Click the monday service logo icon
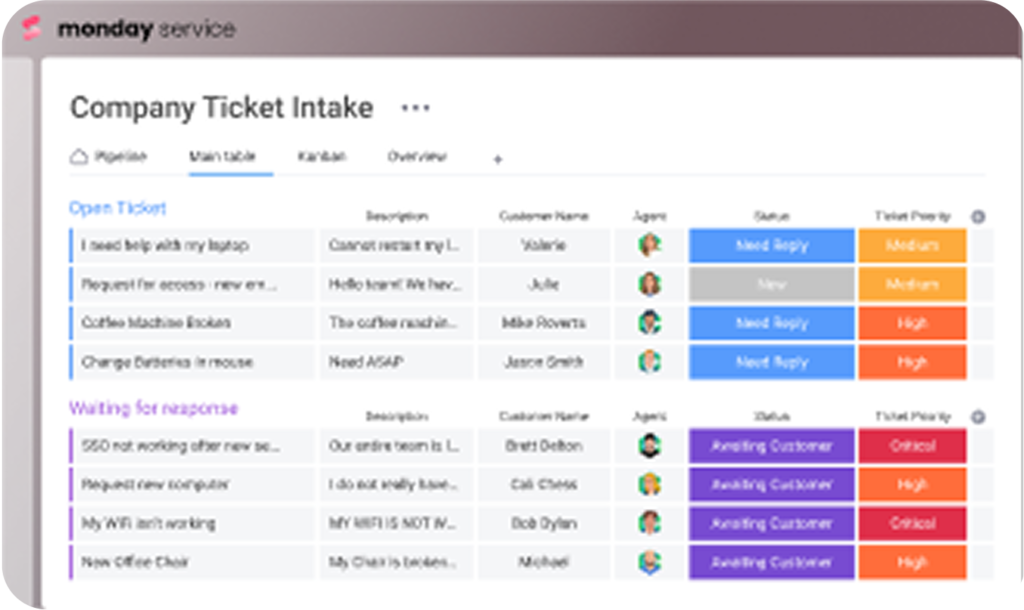 click(32, 29)
